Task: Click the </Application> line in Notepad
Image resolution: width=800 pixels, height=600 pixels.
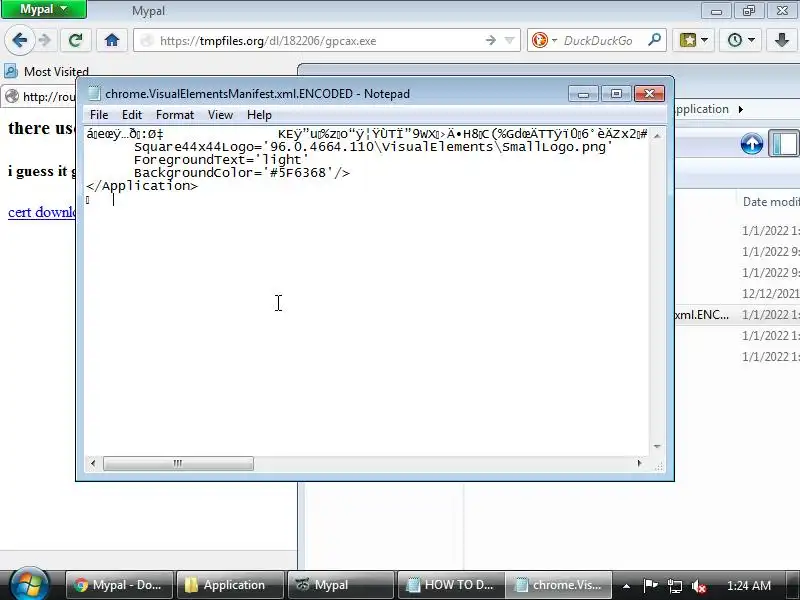Action: pos(142,186)
